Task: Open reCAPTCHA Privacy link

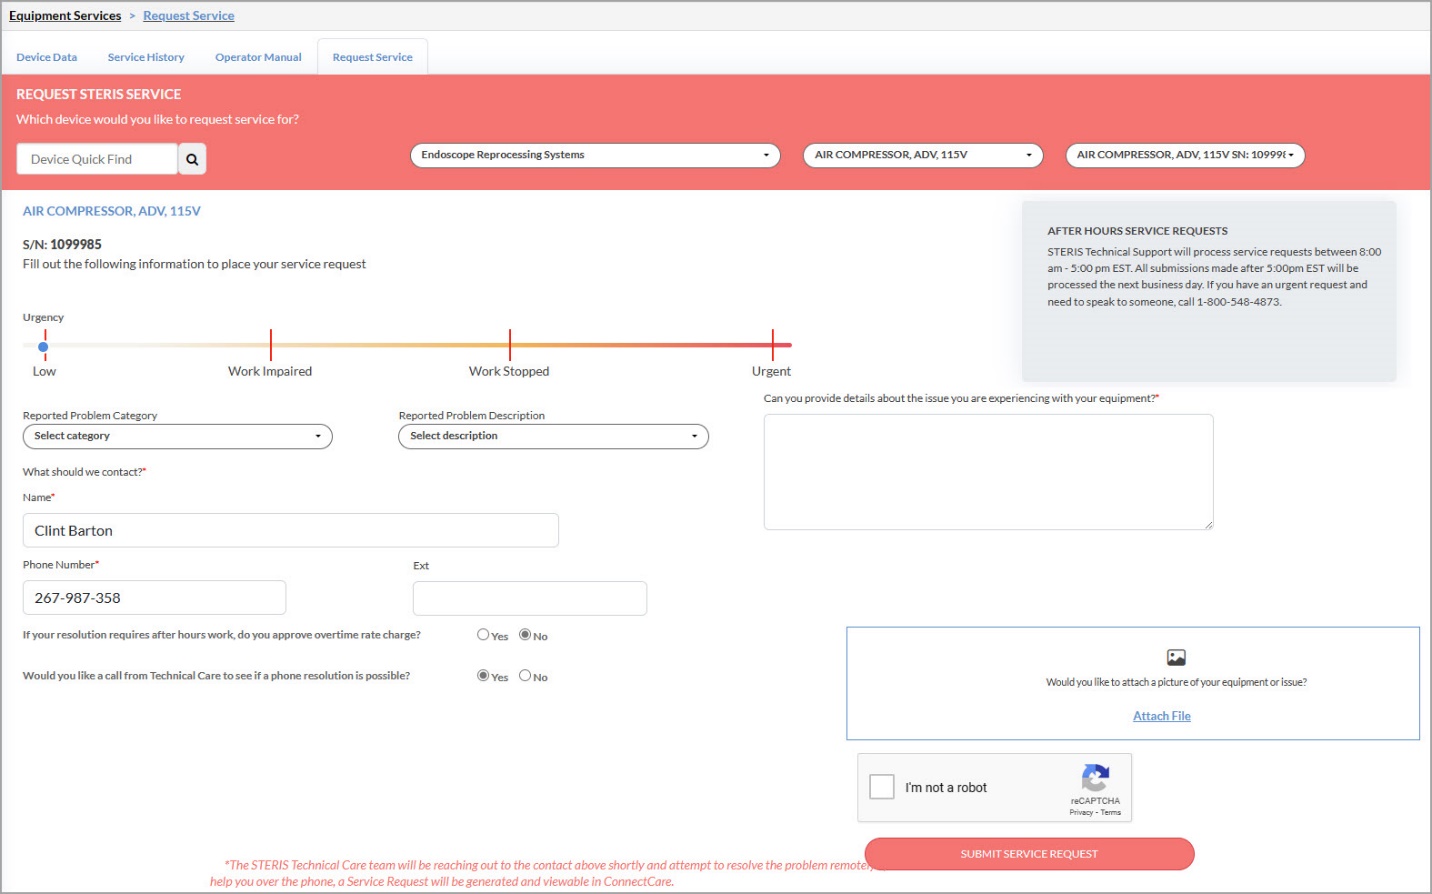Action: [x=1081, y=812]
